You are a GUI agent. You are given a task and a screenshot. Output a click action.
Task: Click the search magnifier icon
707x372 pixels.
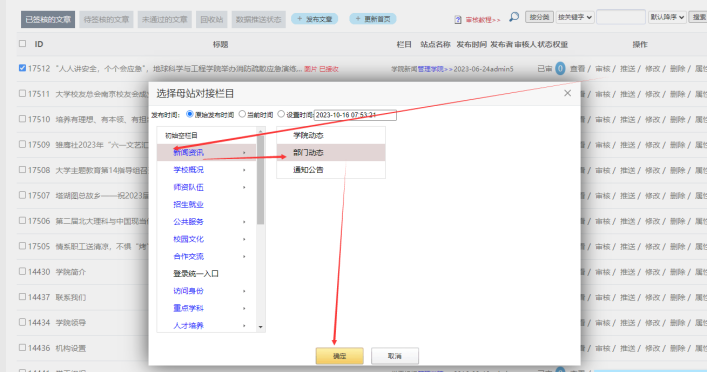tap(514, 17)
